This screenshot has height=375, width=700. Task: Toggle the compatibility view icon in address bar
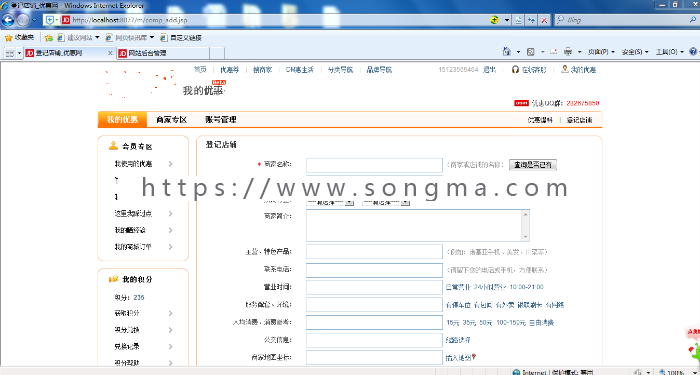tap(518, 20)
